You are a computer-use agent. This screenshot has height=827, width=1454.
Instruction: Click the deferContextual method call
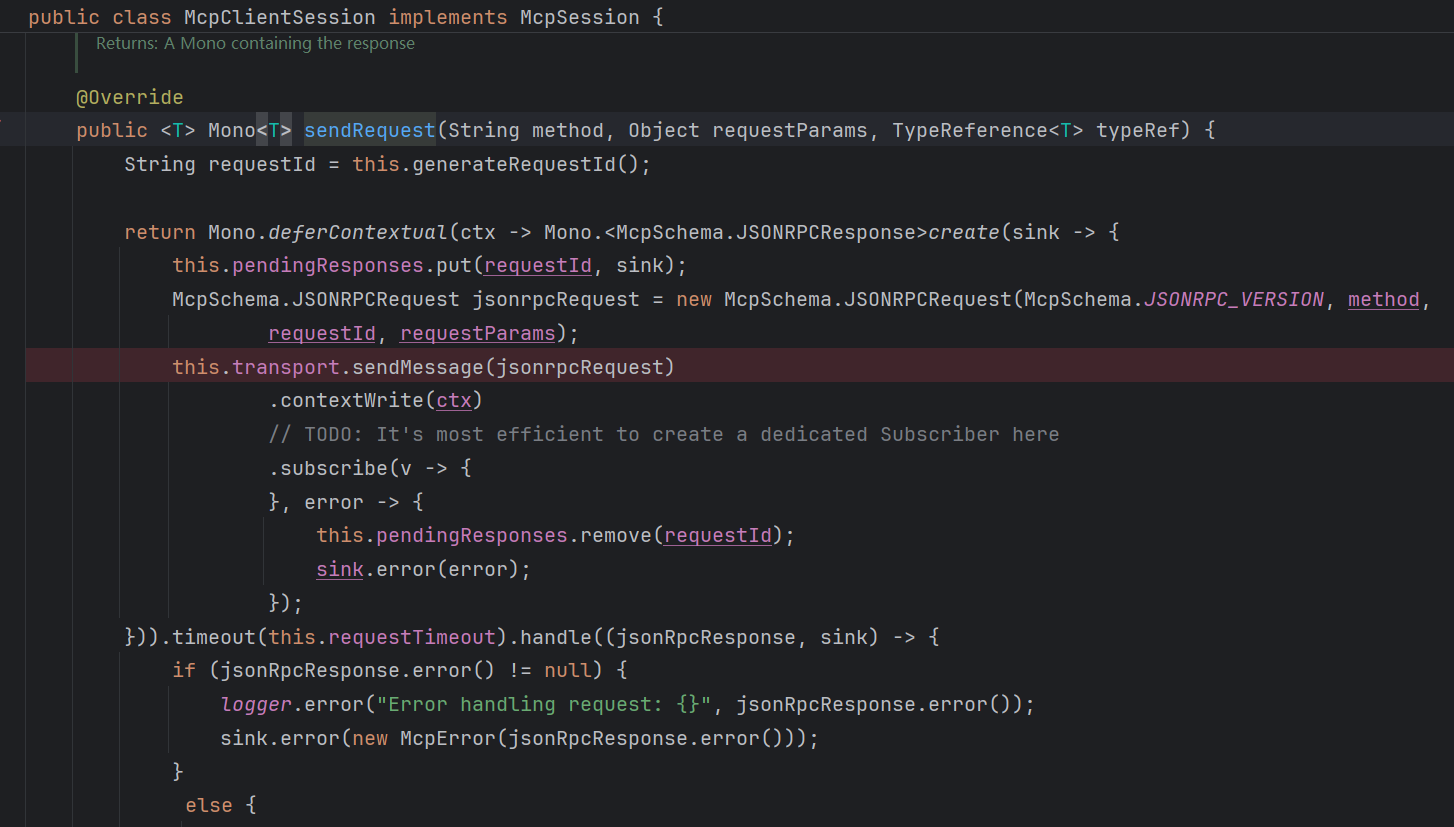(358, 232)
